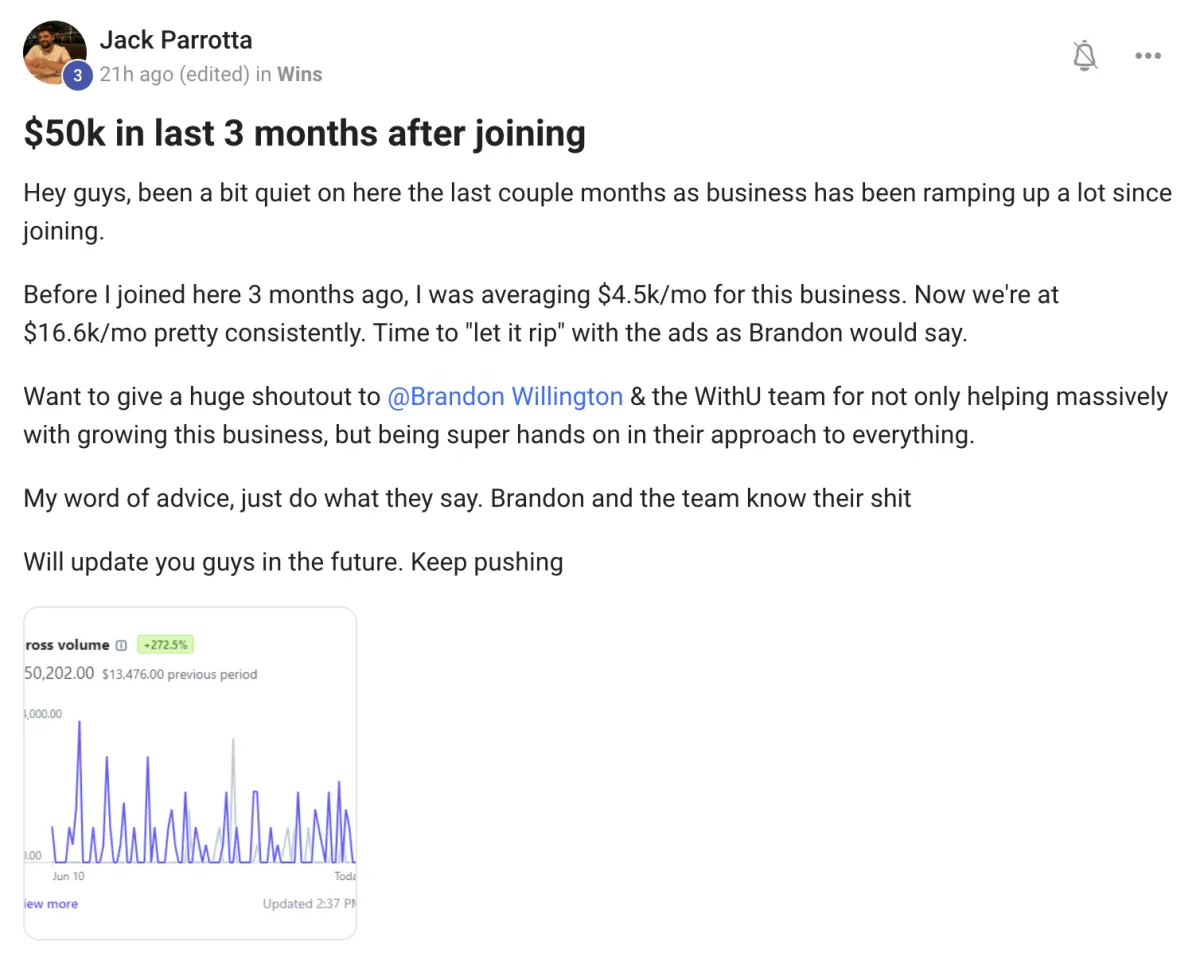Click the level 3 badge on avatar
This screenshot has height=958, width=1200.
click(77, 76)
